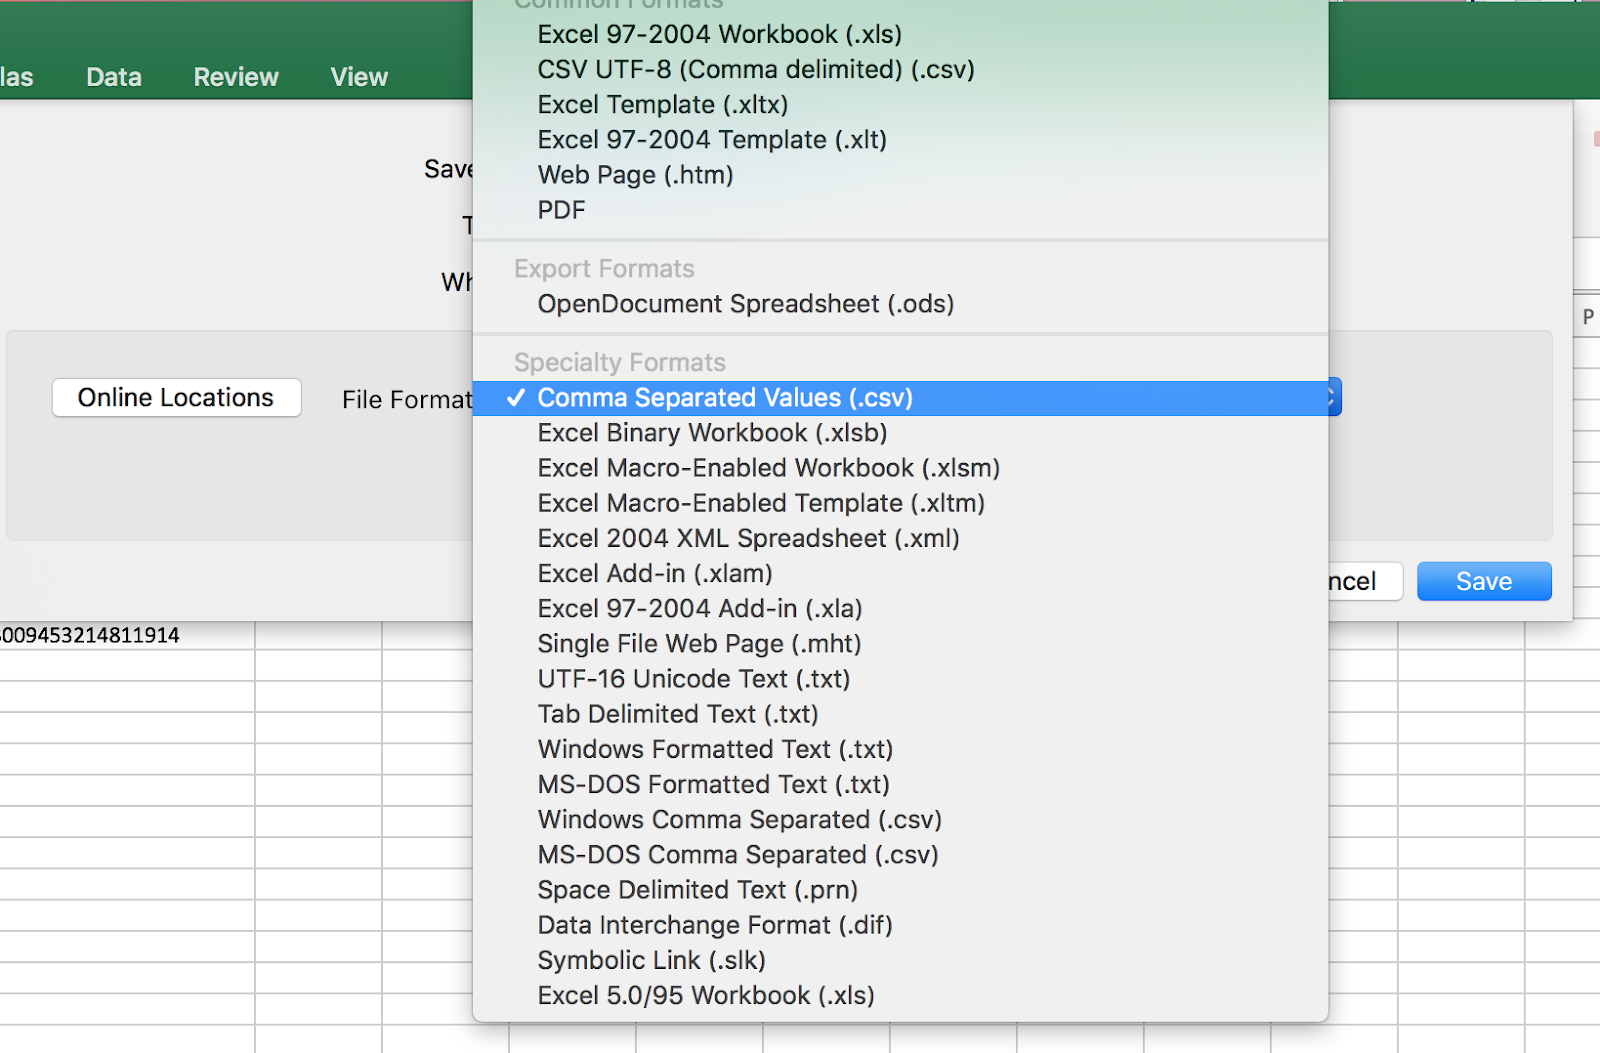Select Windows Formatted Text (.txt)
1600x1053 pixels.
coord(900,749)
